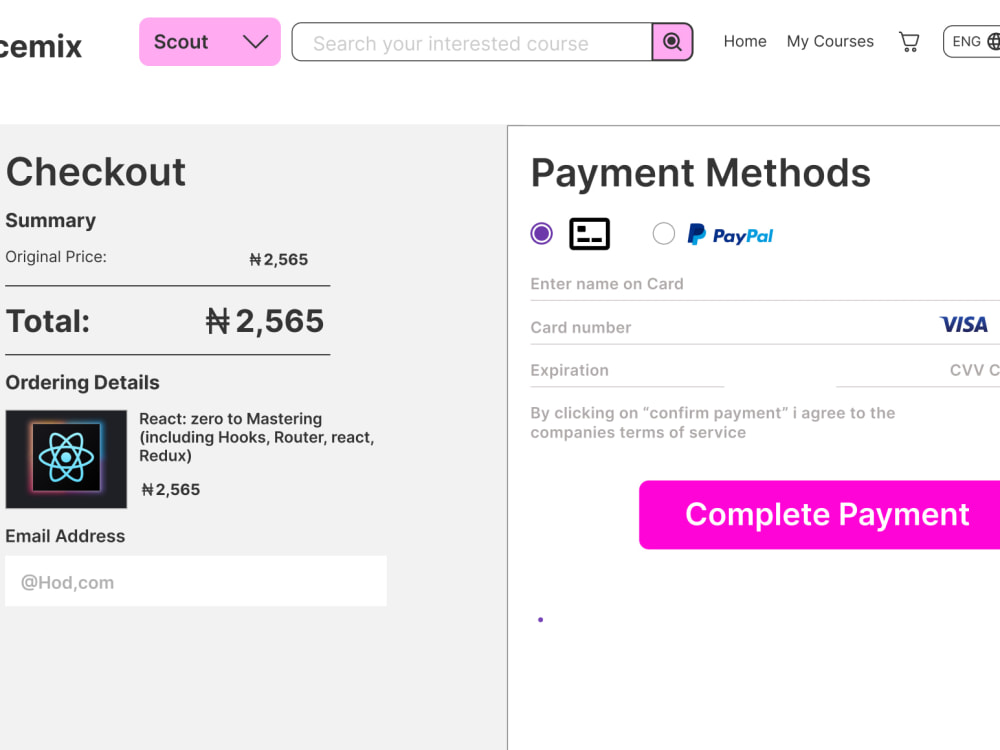Screen dimensions: 1000x750
Task: Click the Complete Payment button
Action: pos(820,515)
